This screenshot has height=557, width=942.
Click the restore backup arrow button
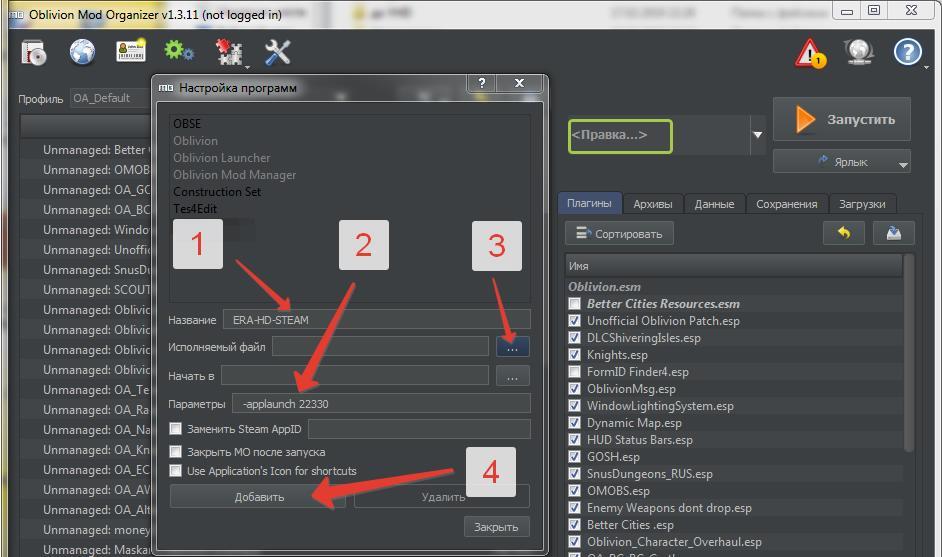[x=843, y=233]
